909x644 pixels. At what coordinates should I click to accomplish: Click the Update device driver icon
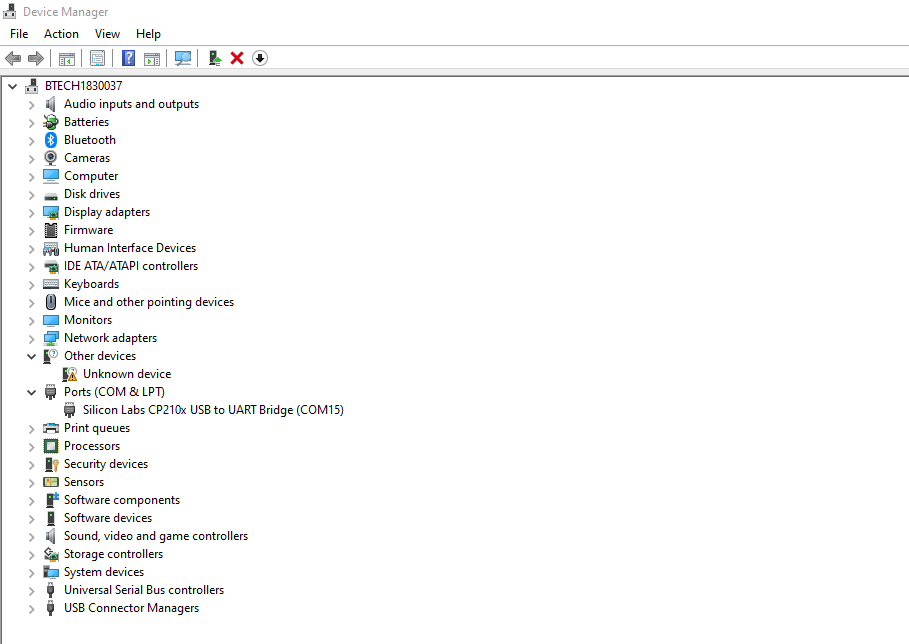coord(214,58)
